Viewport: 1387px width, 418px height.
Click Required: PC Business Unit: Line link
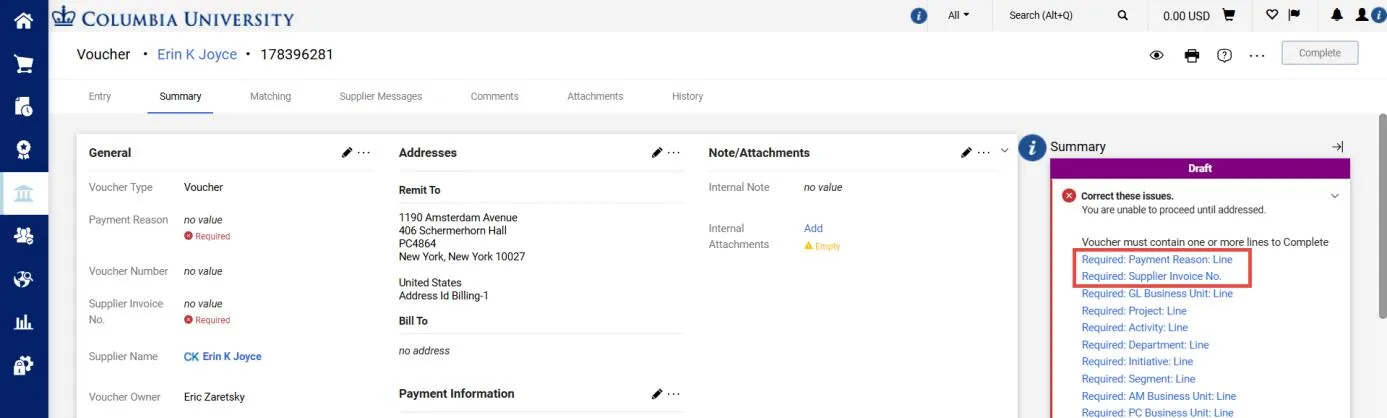[x=1158, y=412]
